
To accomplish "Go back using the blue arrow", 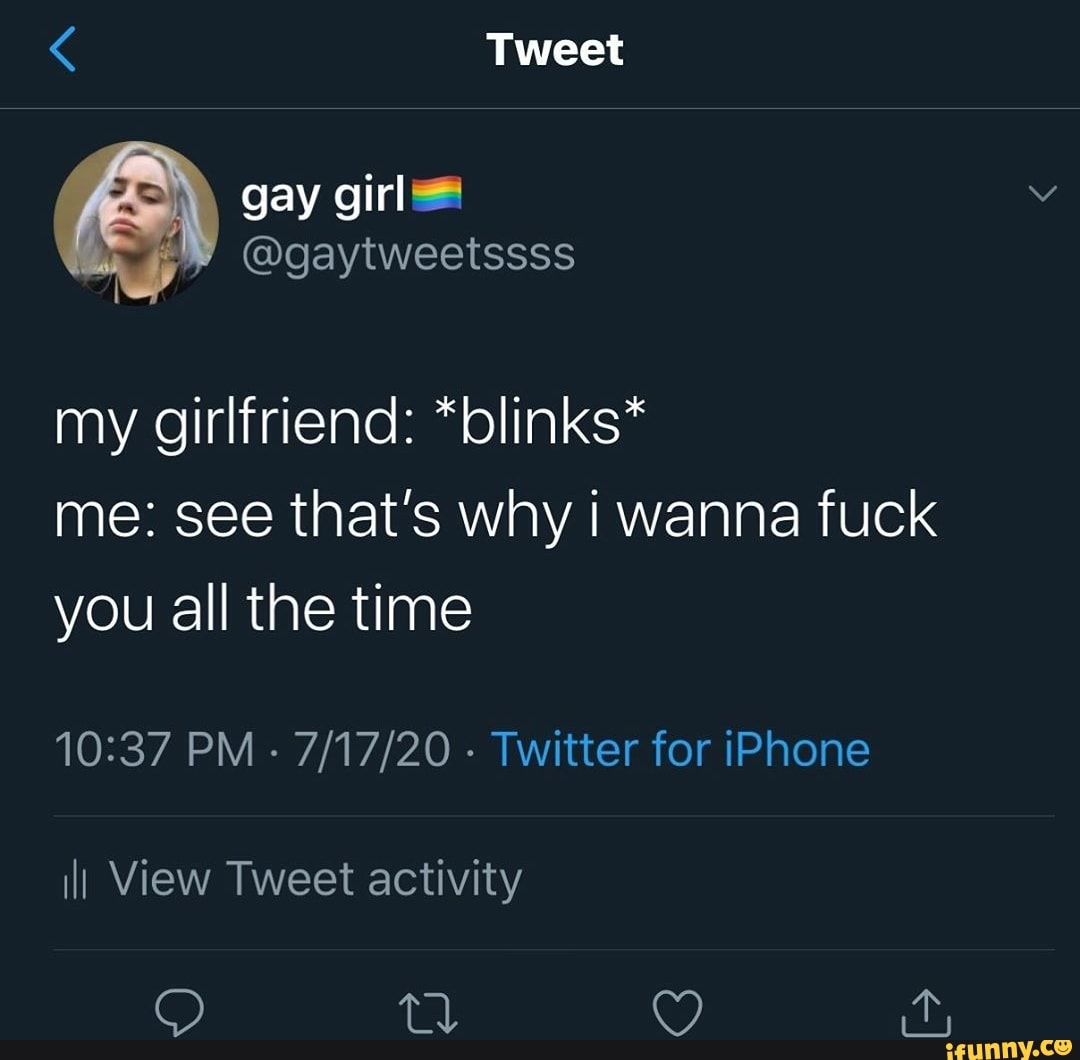I will click(x=63, y=50).
